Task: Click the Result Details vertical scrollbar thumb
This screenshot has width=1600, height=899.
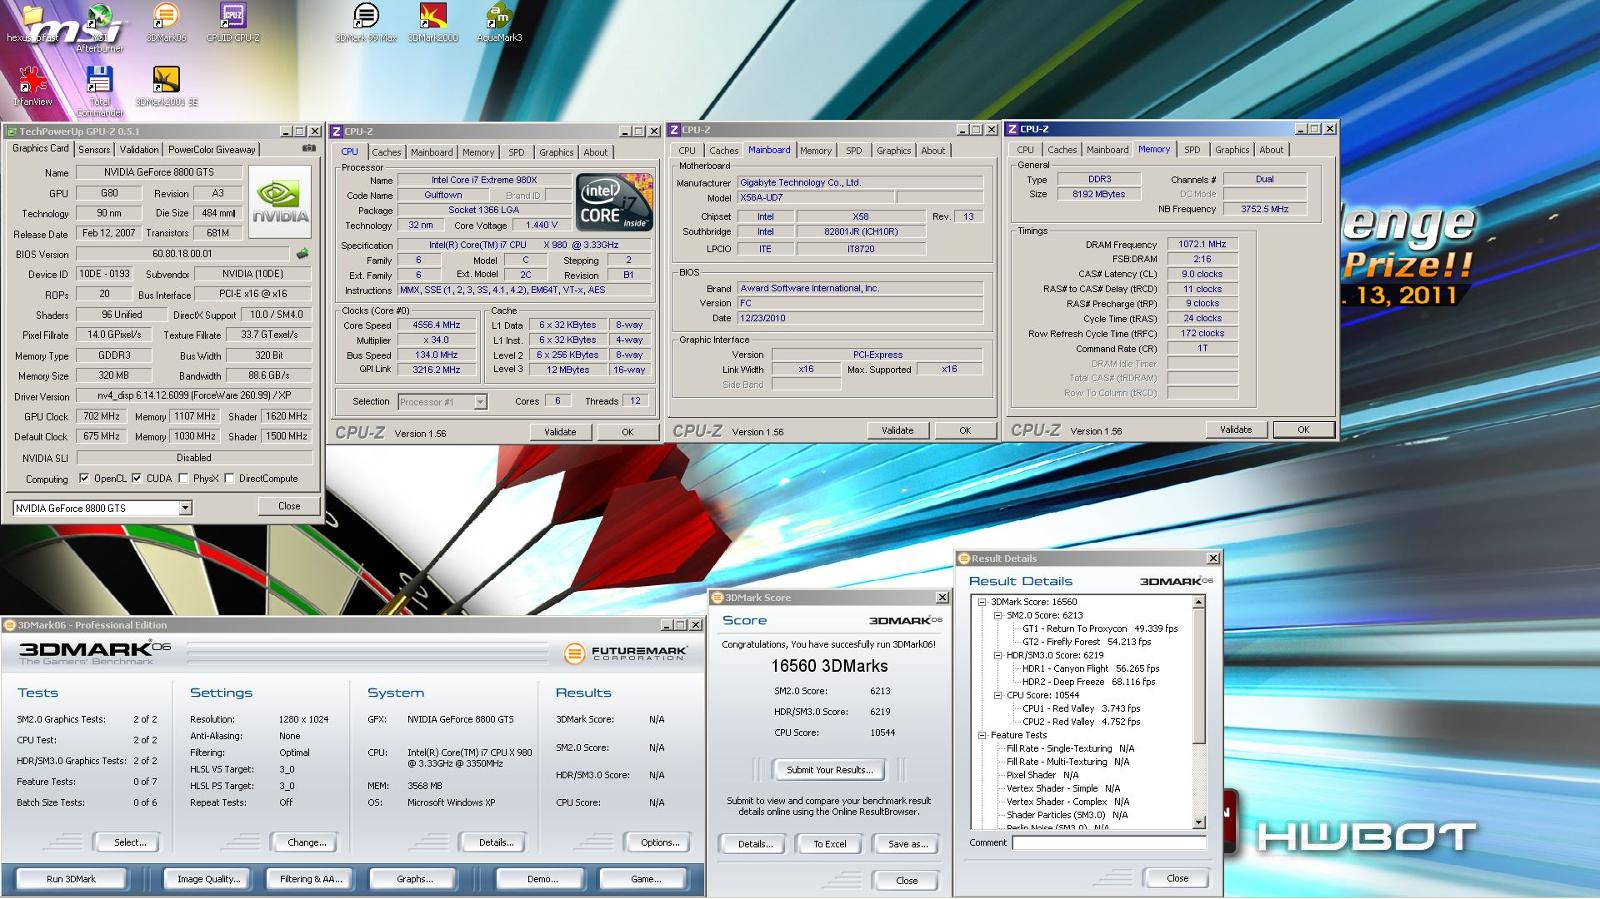Action: click(x=1199, y=677)
